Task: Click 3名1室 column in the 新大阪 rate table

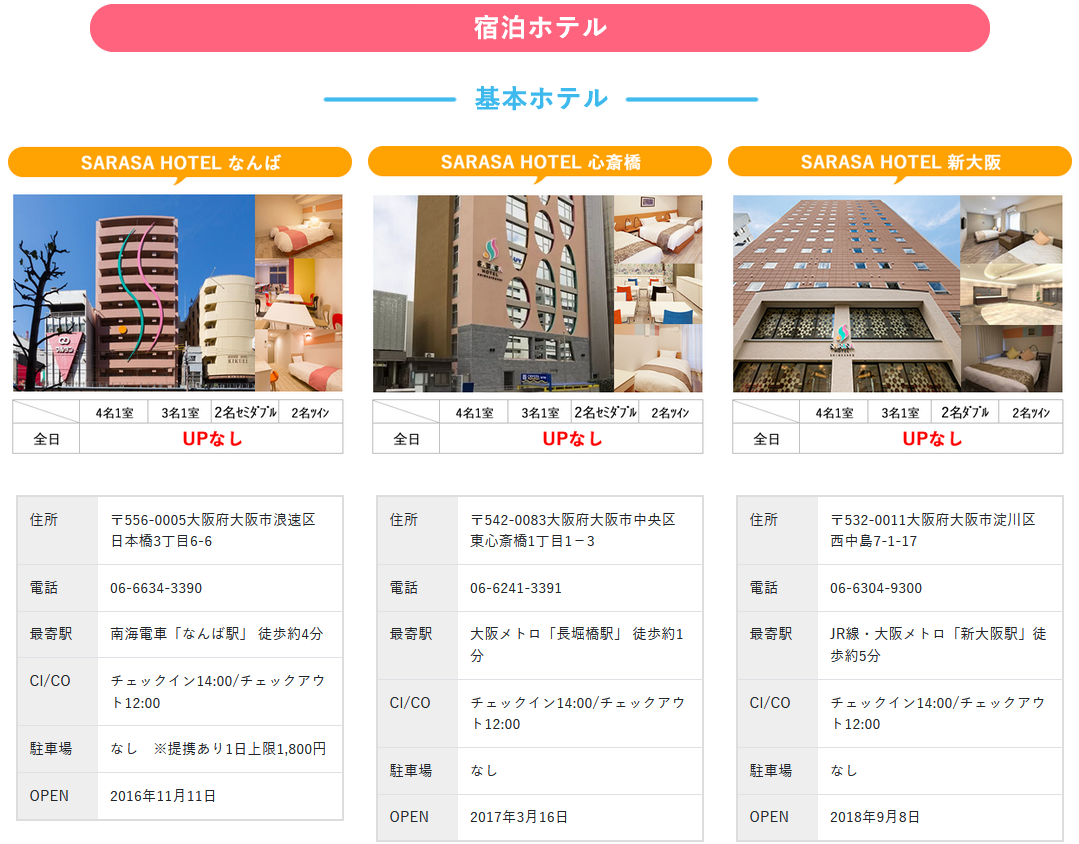Action: click(900, 412)
